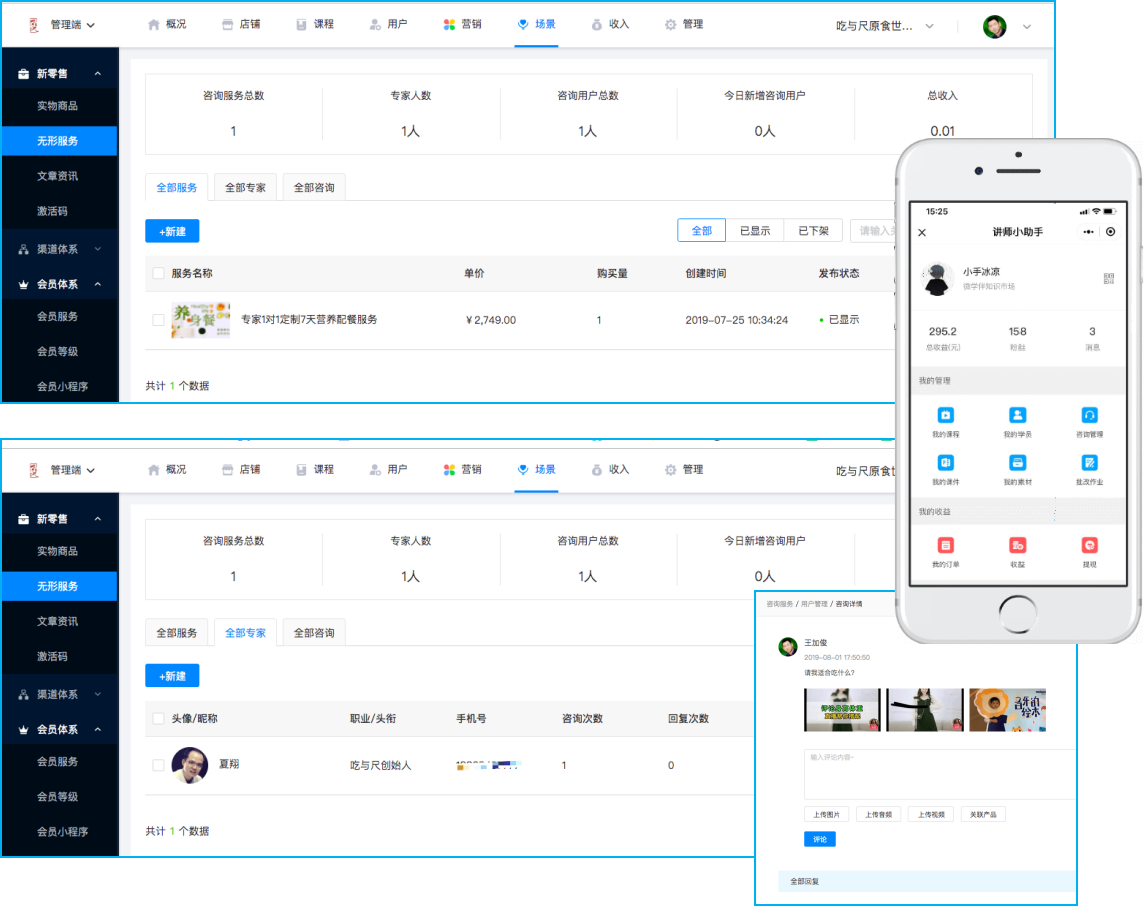Open the 店铺 icon in the top bar
1146x906 pixels.
point(243,23)
